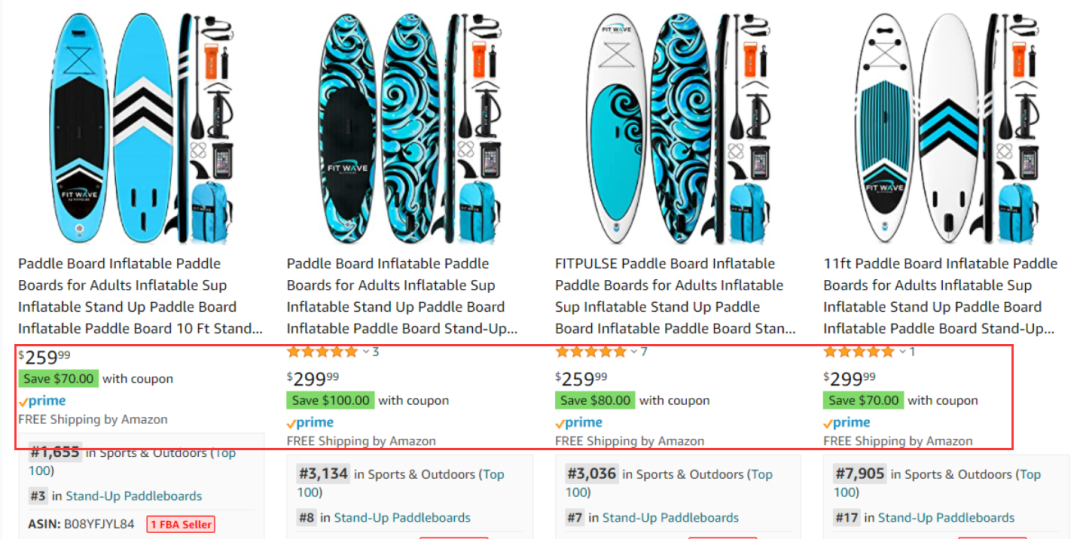Click the Top 100 link beside rank #7,905
This screenshot has height=539, width=1080.
click(x=1028, y=475)
